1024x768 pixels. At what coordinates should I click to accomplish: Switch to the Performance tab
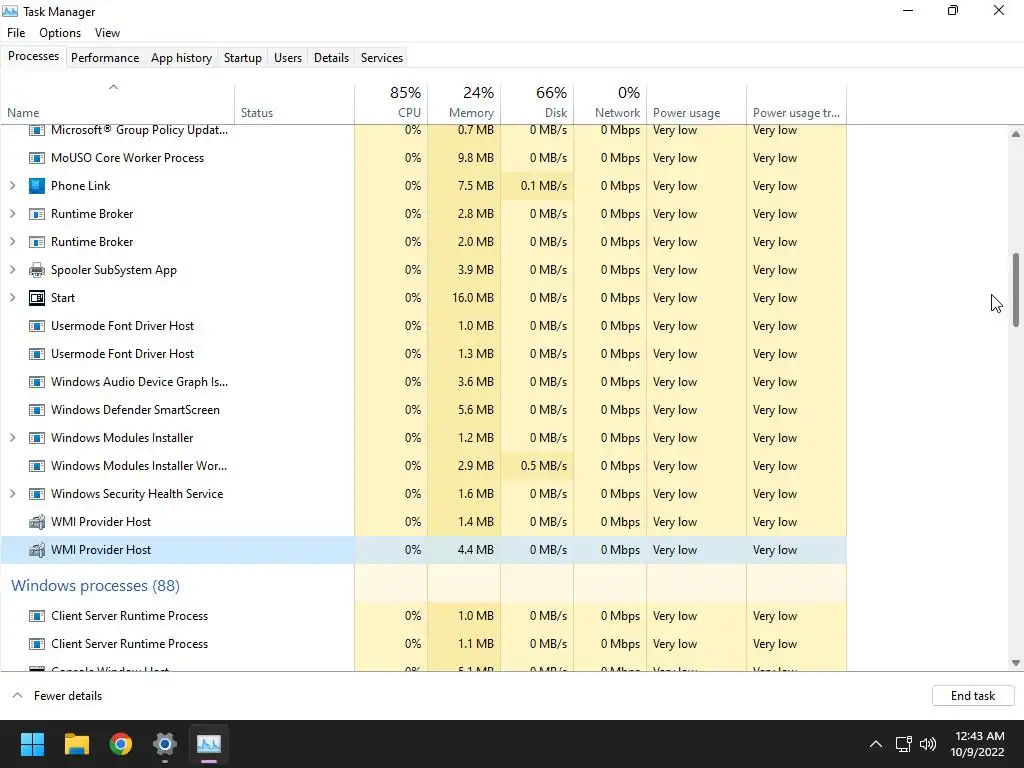point(105,57)
